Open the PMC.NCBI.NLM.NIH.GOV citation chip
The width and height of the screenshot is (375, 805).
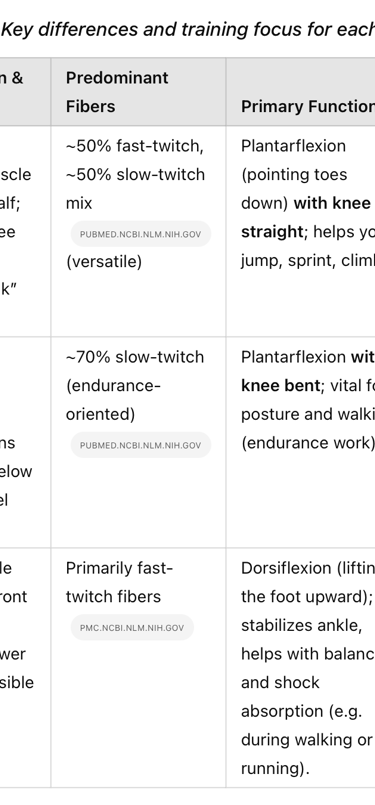click(132, 627)
